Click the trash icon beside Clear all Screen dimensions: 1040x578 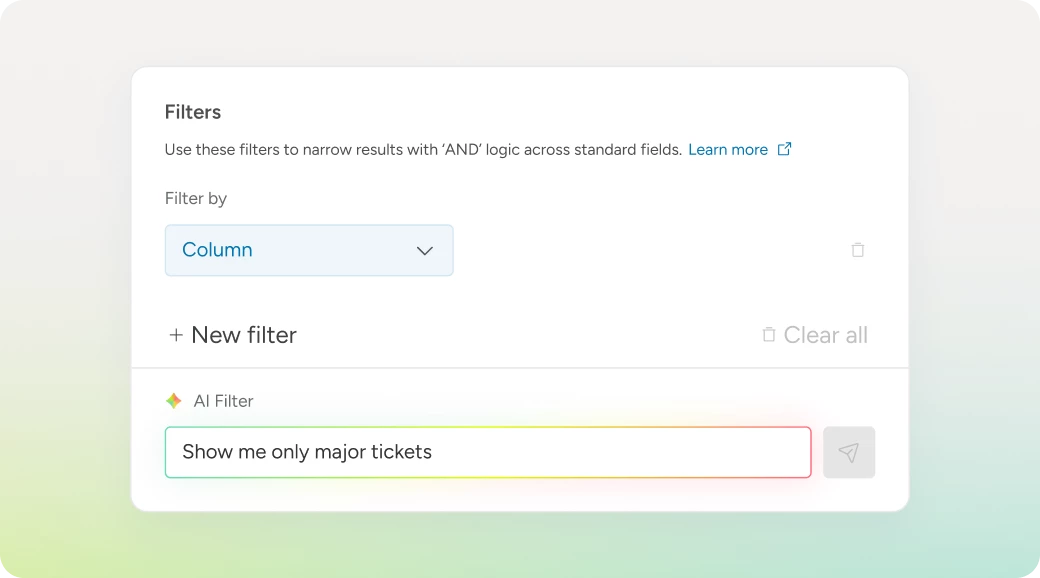769,335
